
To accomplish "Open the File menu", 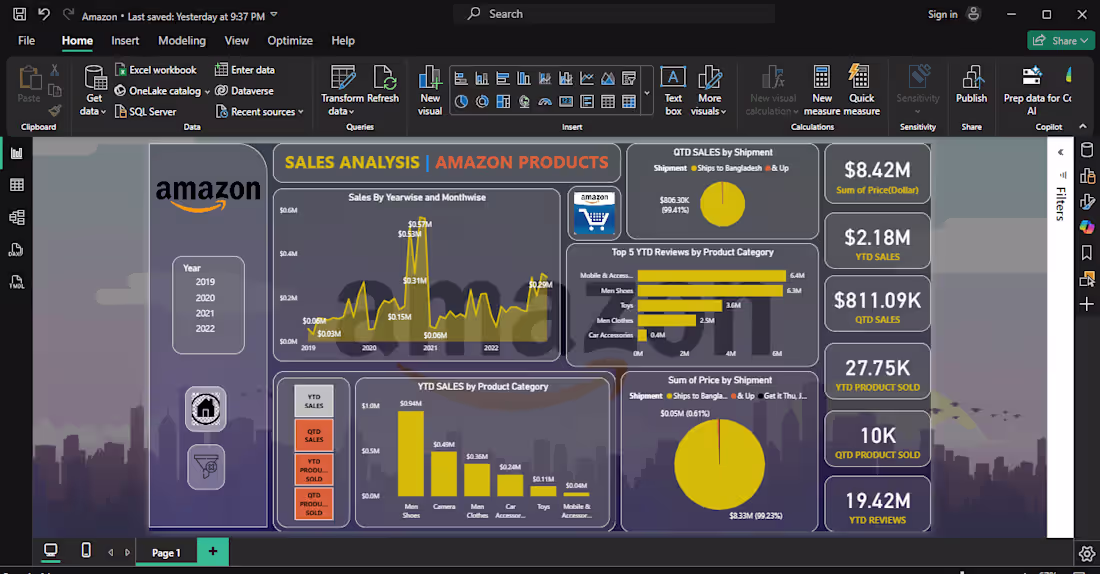I will coord(27,41).
